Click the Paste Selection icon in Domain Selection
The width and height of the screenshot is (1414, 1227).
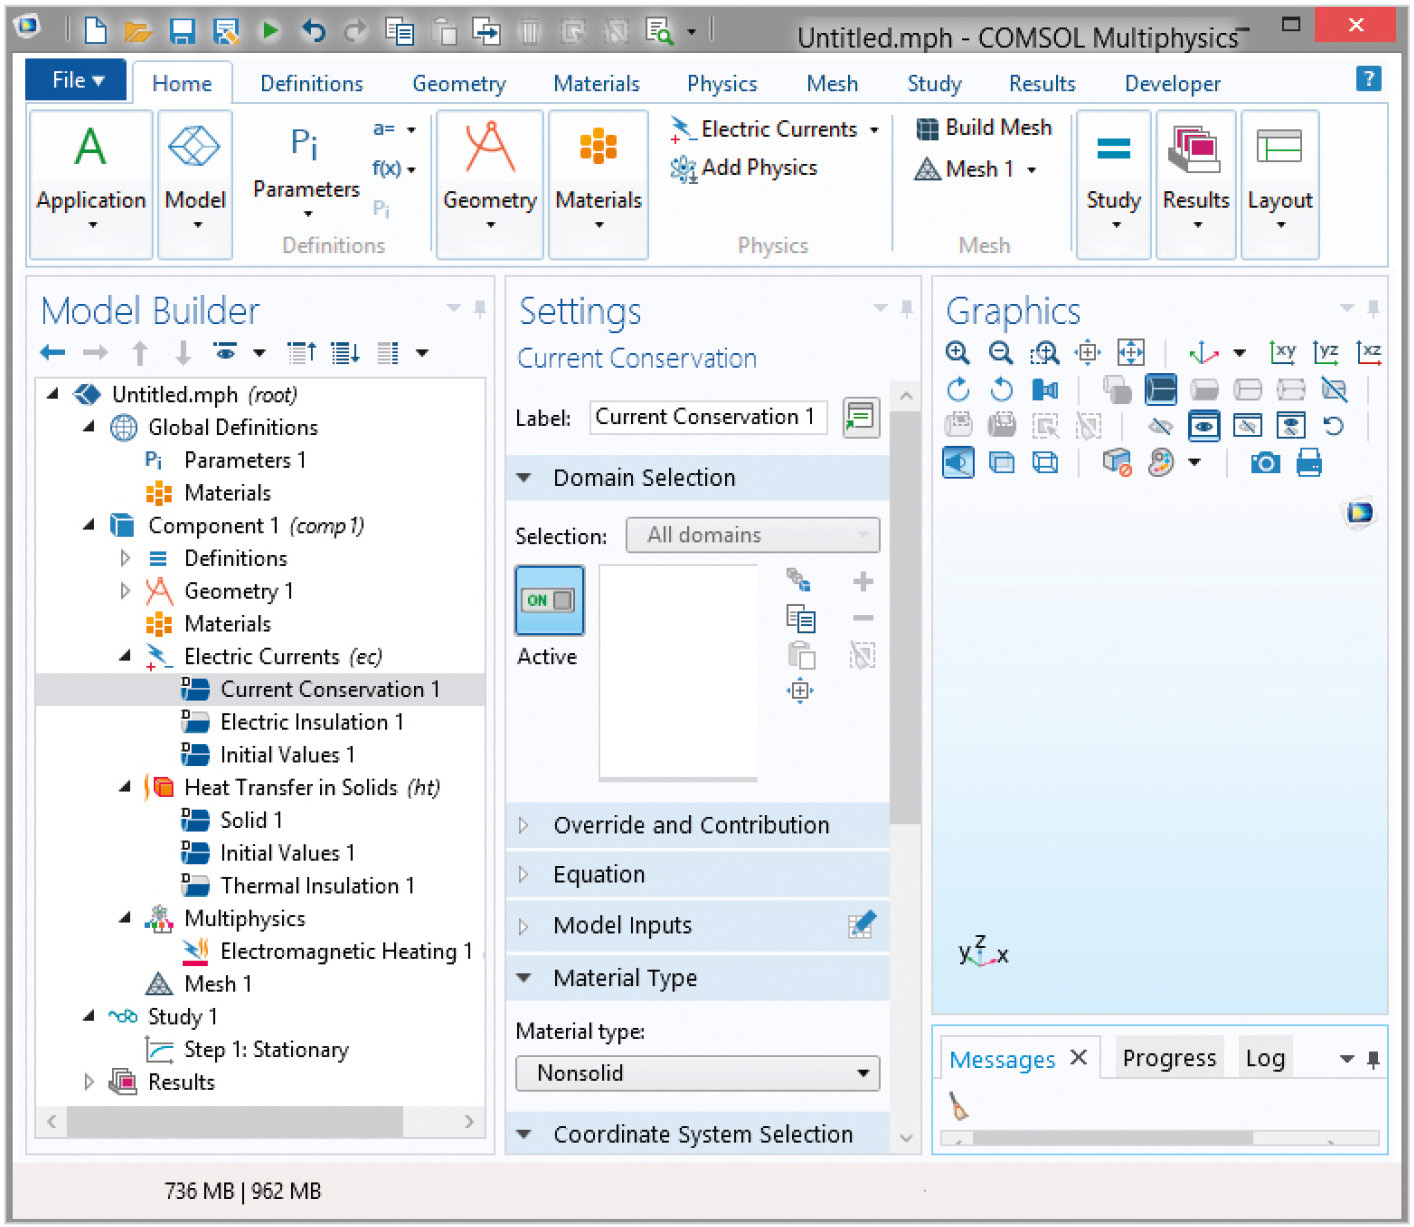coord(801,655)
